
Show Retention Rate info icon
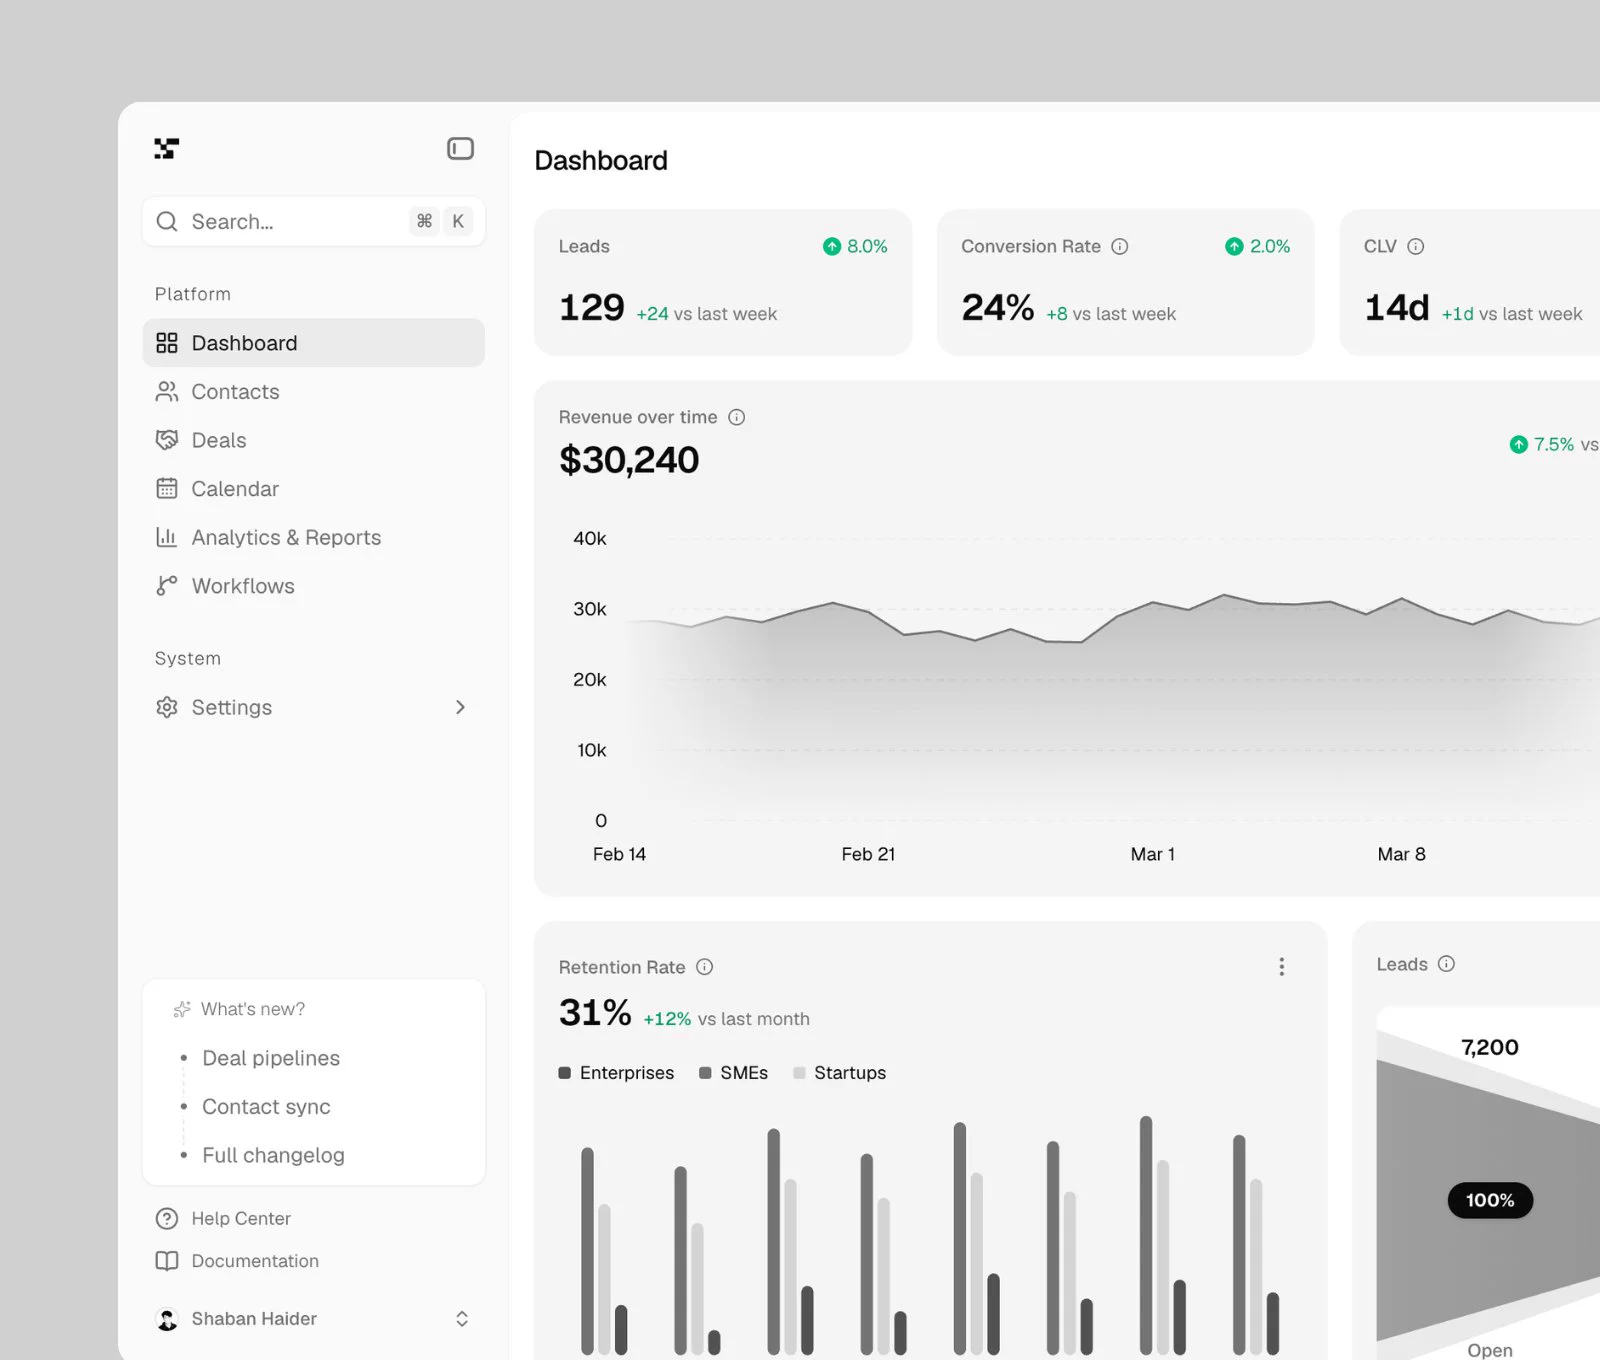pyautogui.click(x=705, y=967)
